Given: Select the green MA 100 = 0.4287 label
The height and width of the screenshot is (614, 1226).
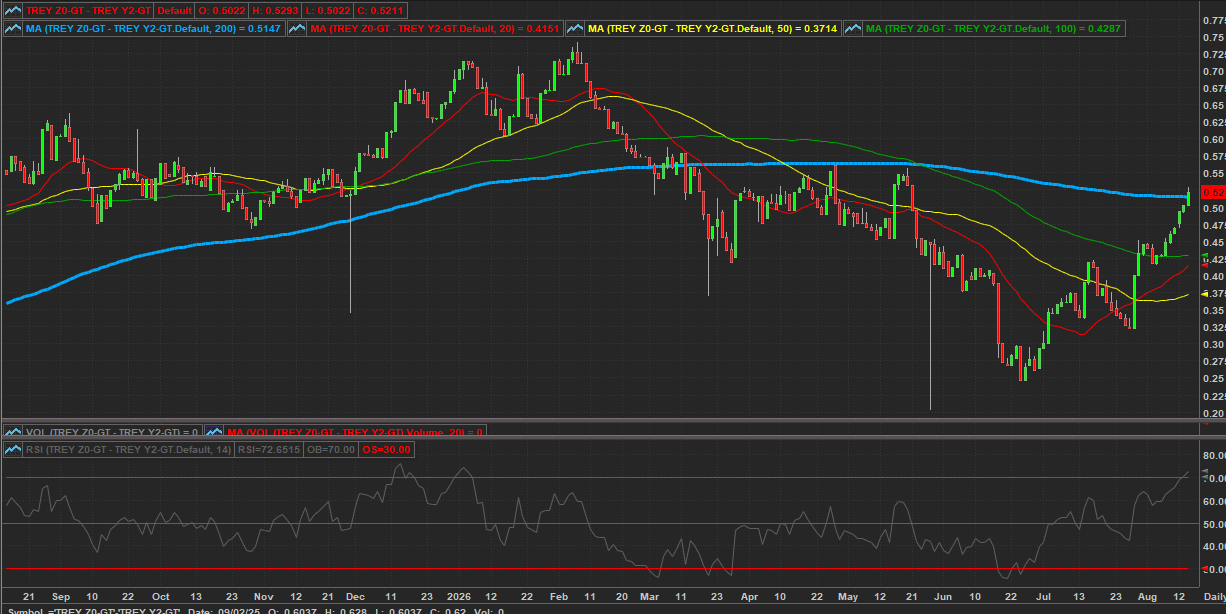Looking at the screenshot, I should tap(995, 29).
